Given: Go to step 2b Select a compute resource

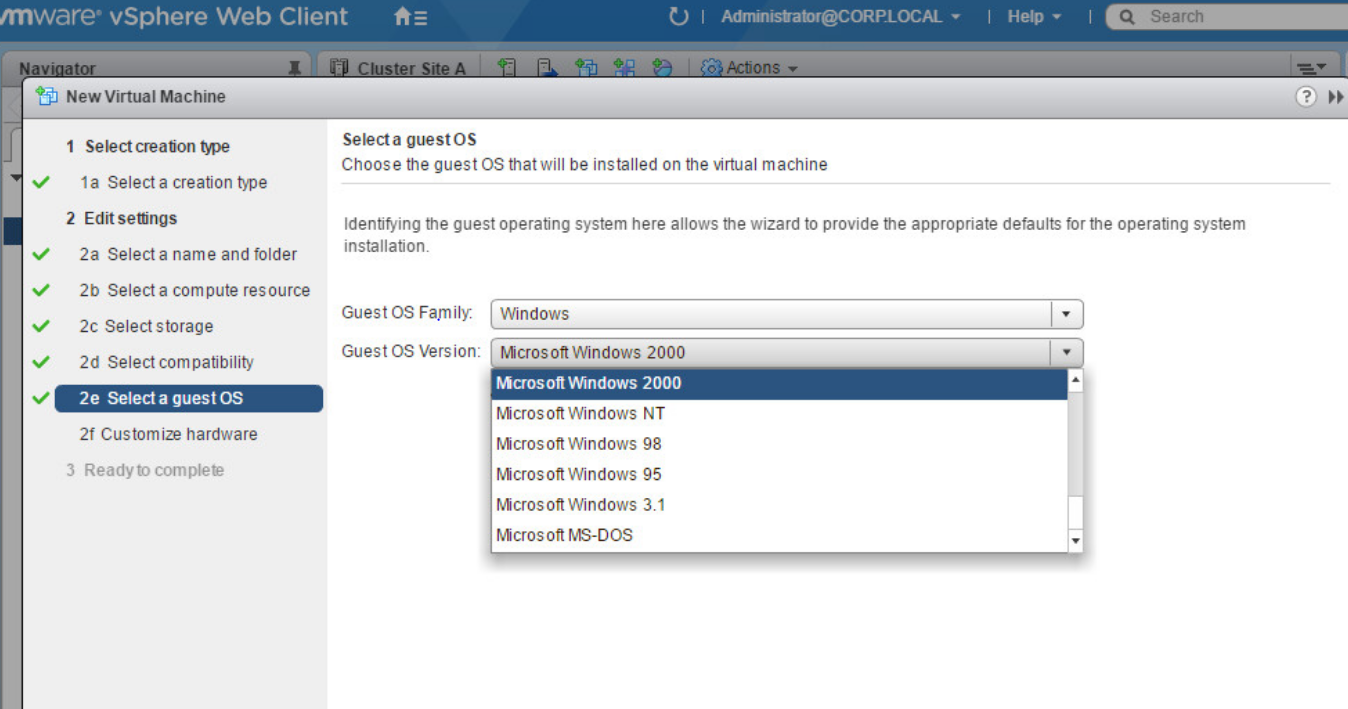Looking at the screenshot, I should [195, 290].
